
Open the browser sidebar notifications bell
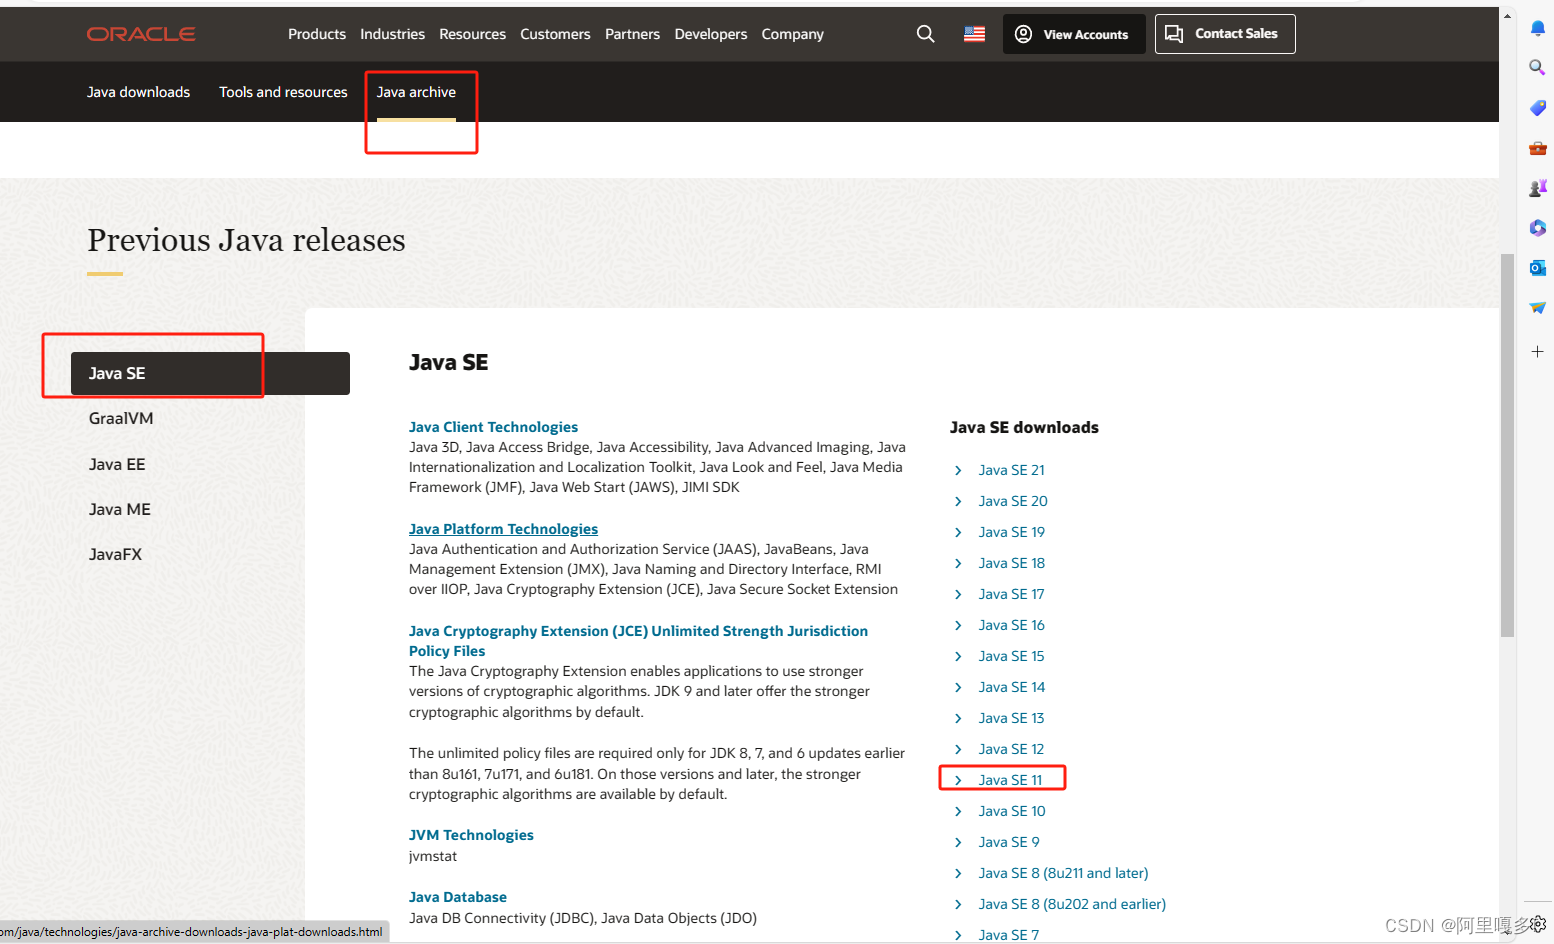tap(1538, 28)
